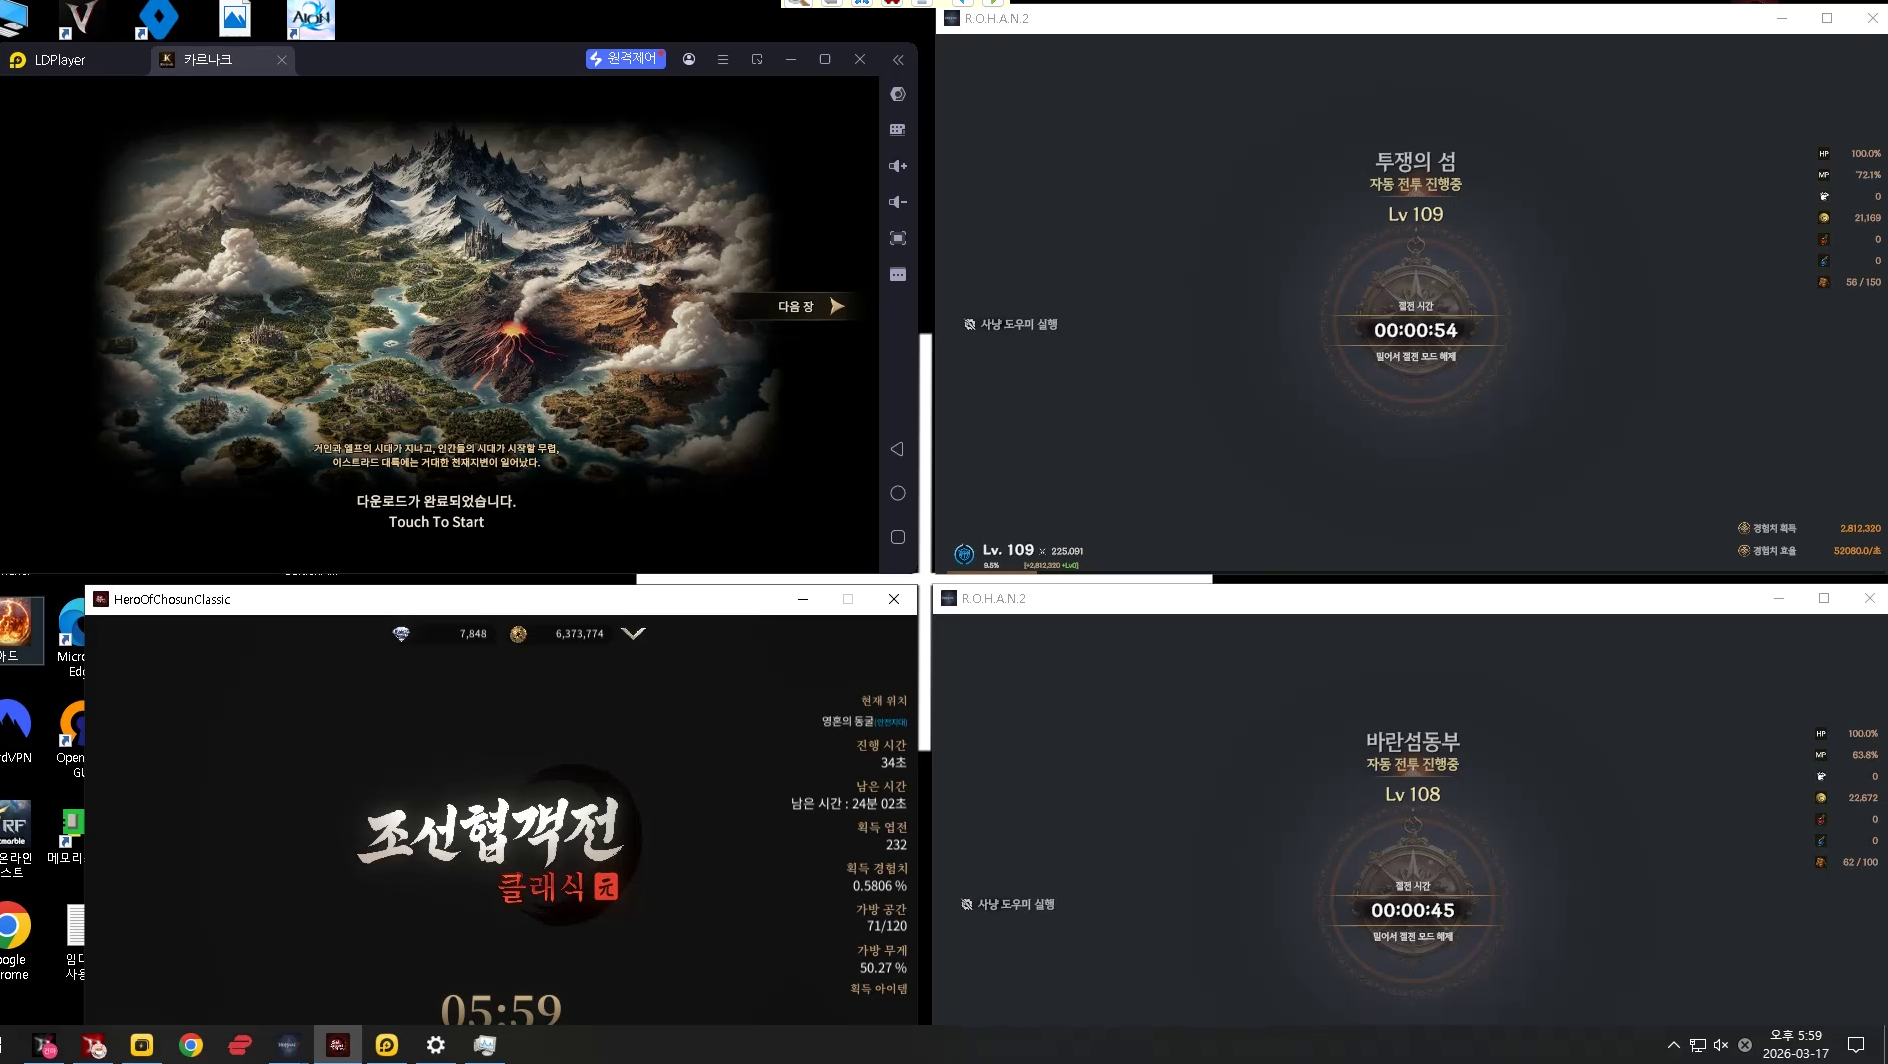Click the 투쟁의 섬 location title
Image resolution: width=1888 pixels, height=1064 pixels.
click(1415, 161)
